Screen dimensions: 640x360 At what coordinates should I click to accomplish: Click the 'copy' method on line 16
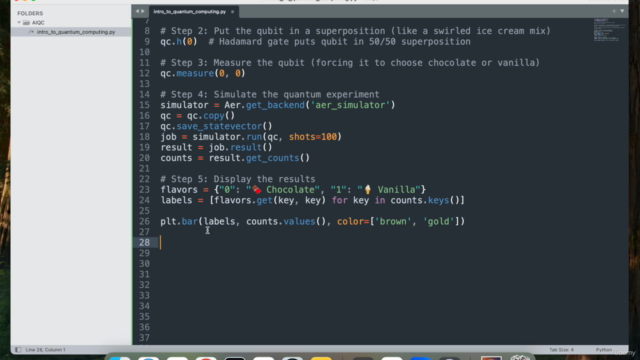tap(214, 116)
